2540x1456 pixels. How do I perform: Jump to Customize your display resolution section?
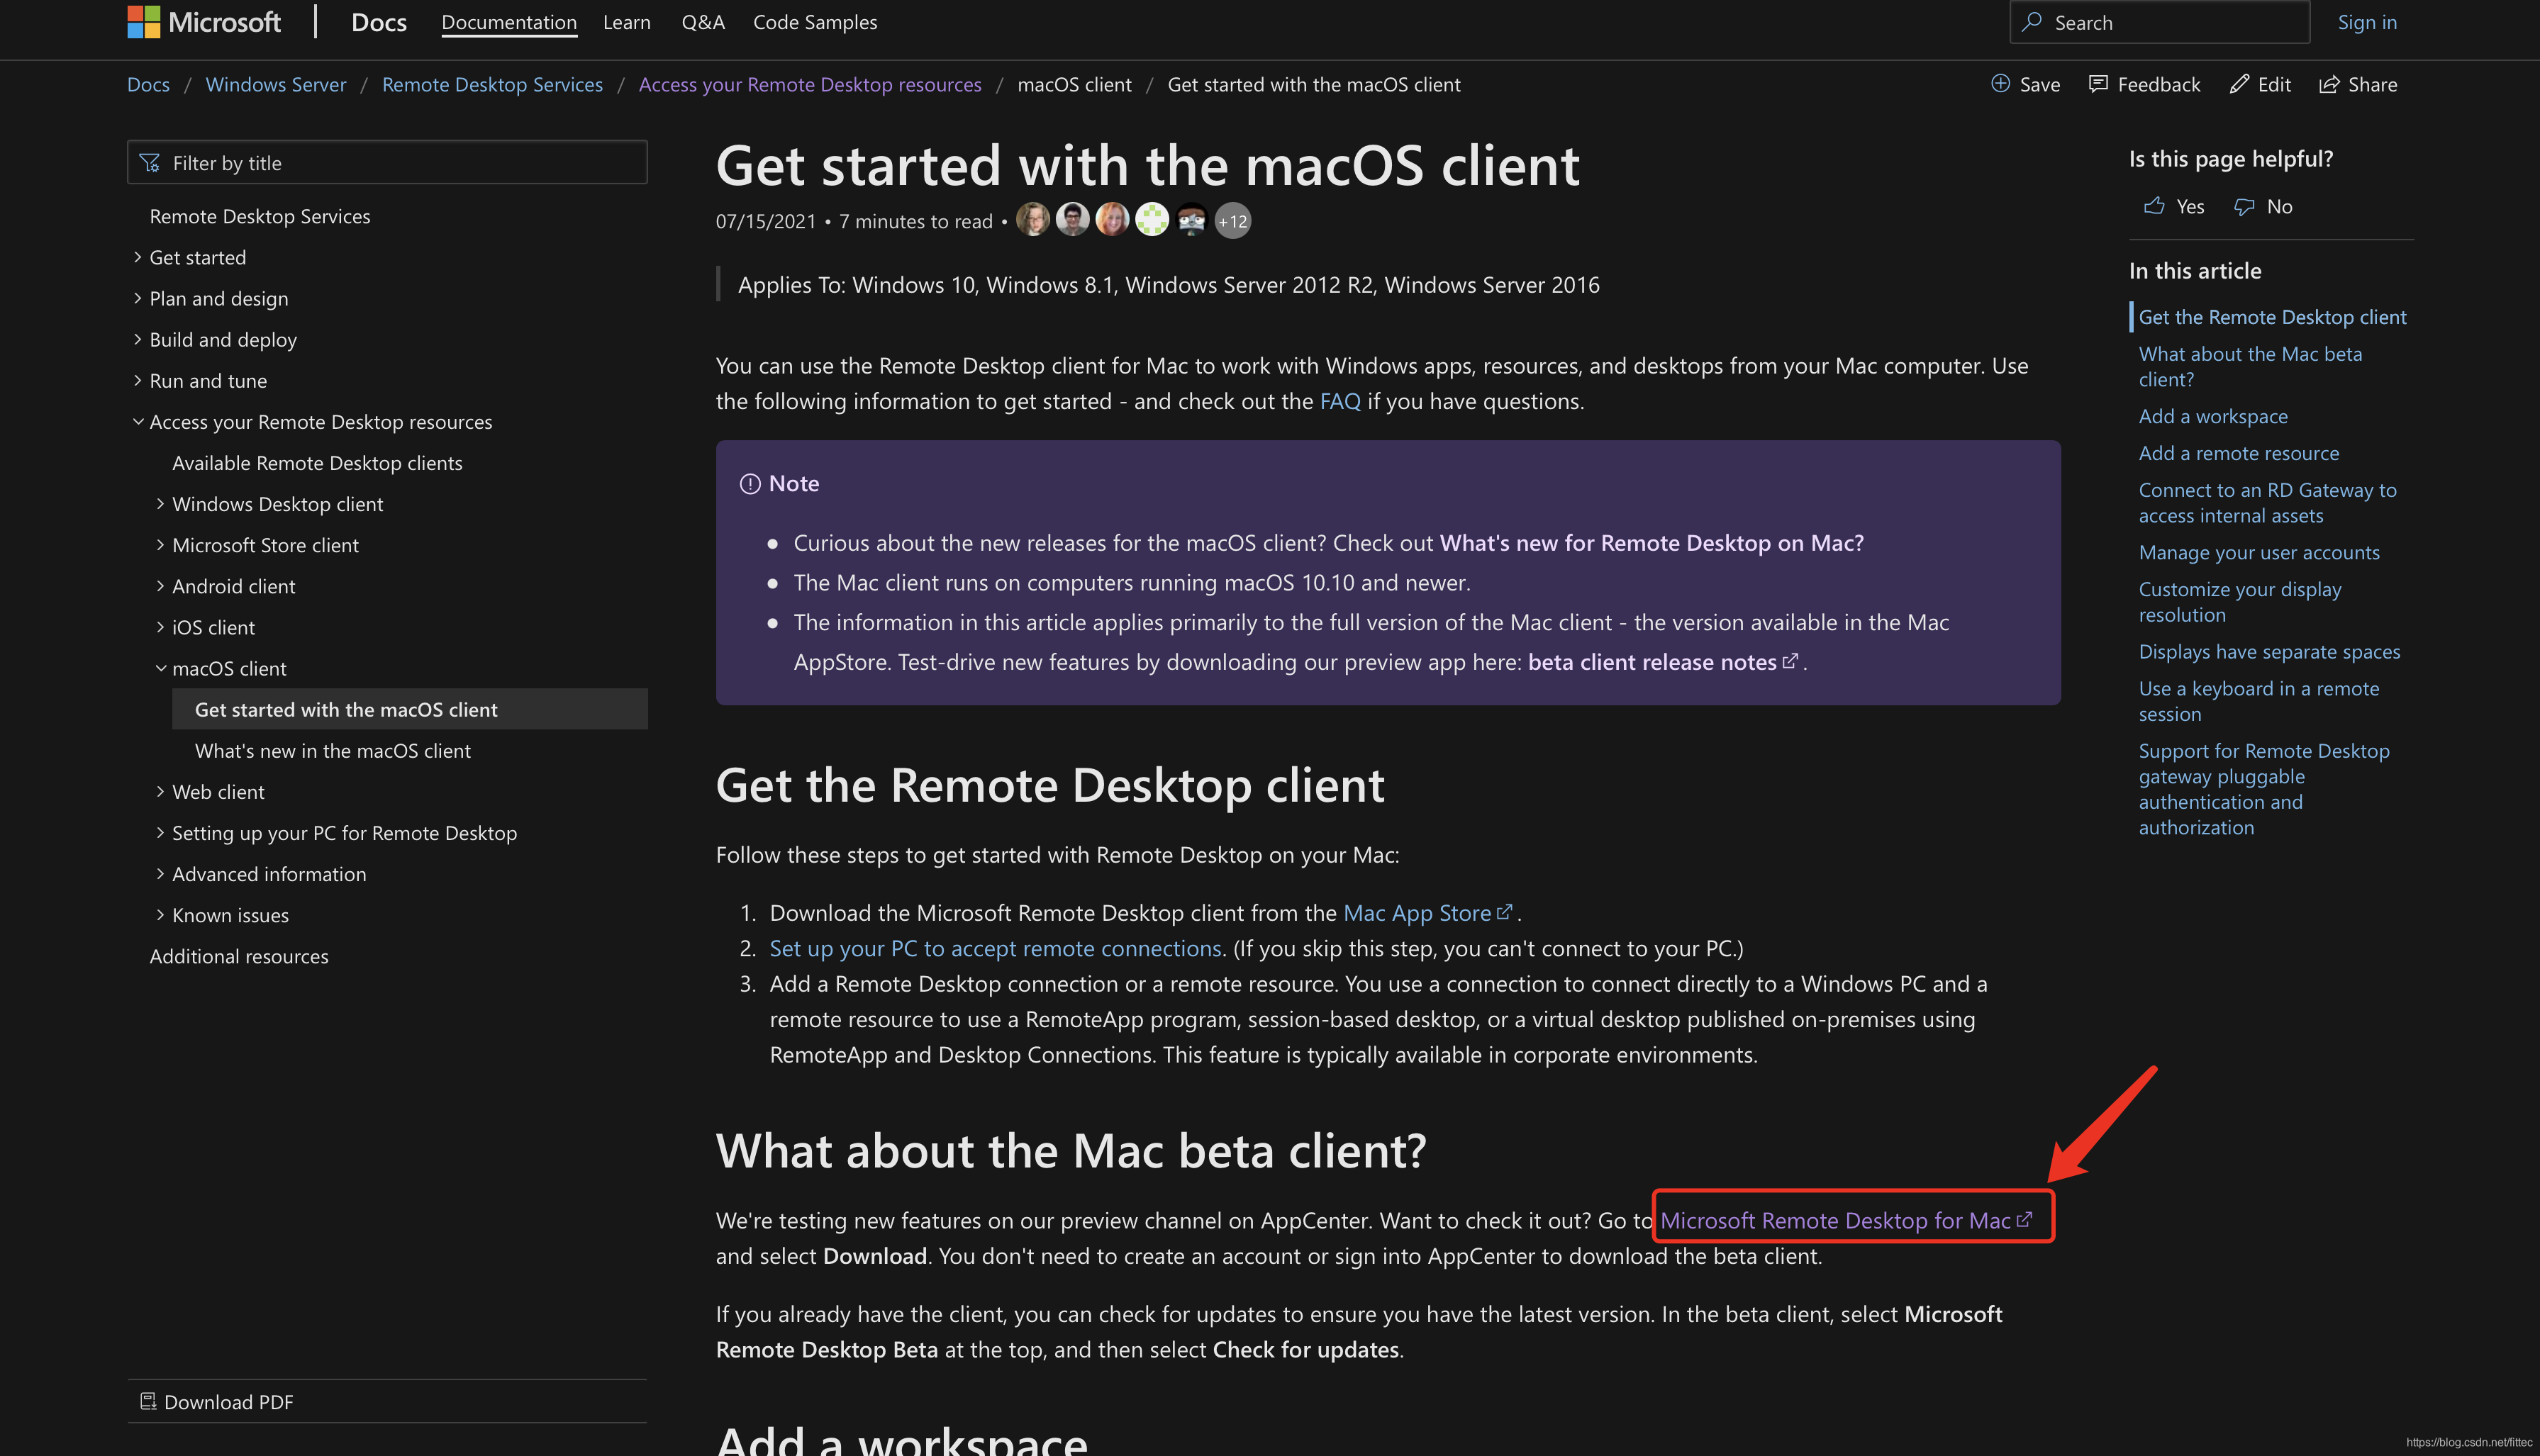(x=2240, y=602)
